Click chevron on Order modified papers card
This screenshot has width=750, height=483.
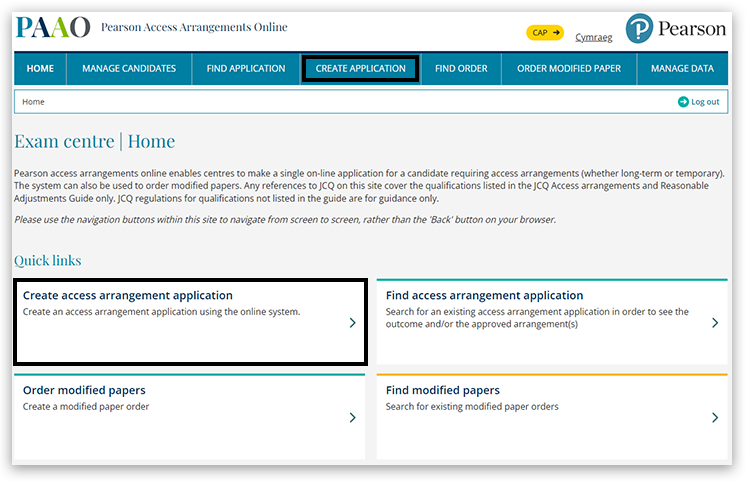tap(352, 418)
